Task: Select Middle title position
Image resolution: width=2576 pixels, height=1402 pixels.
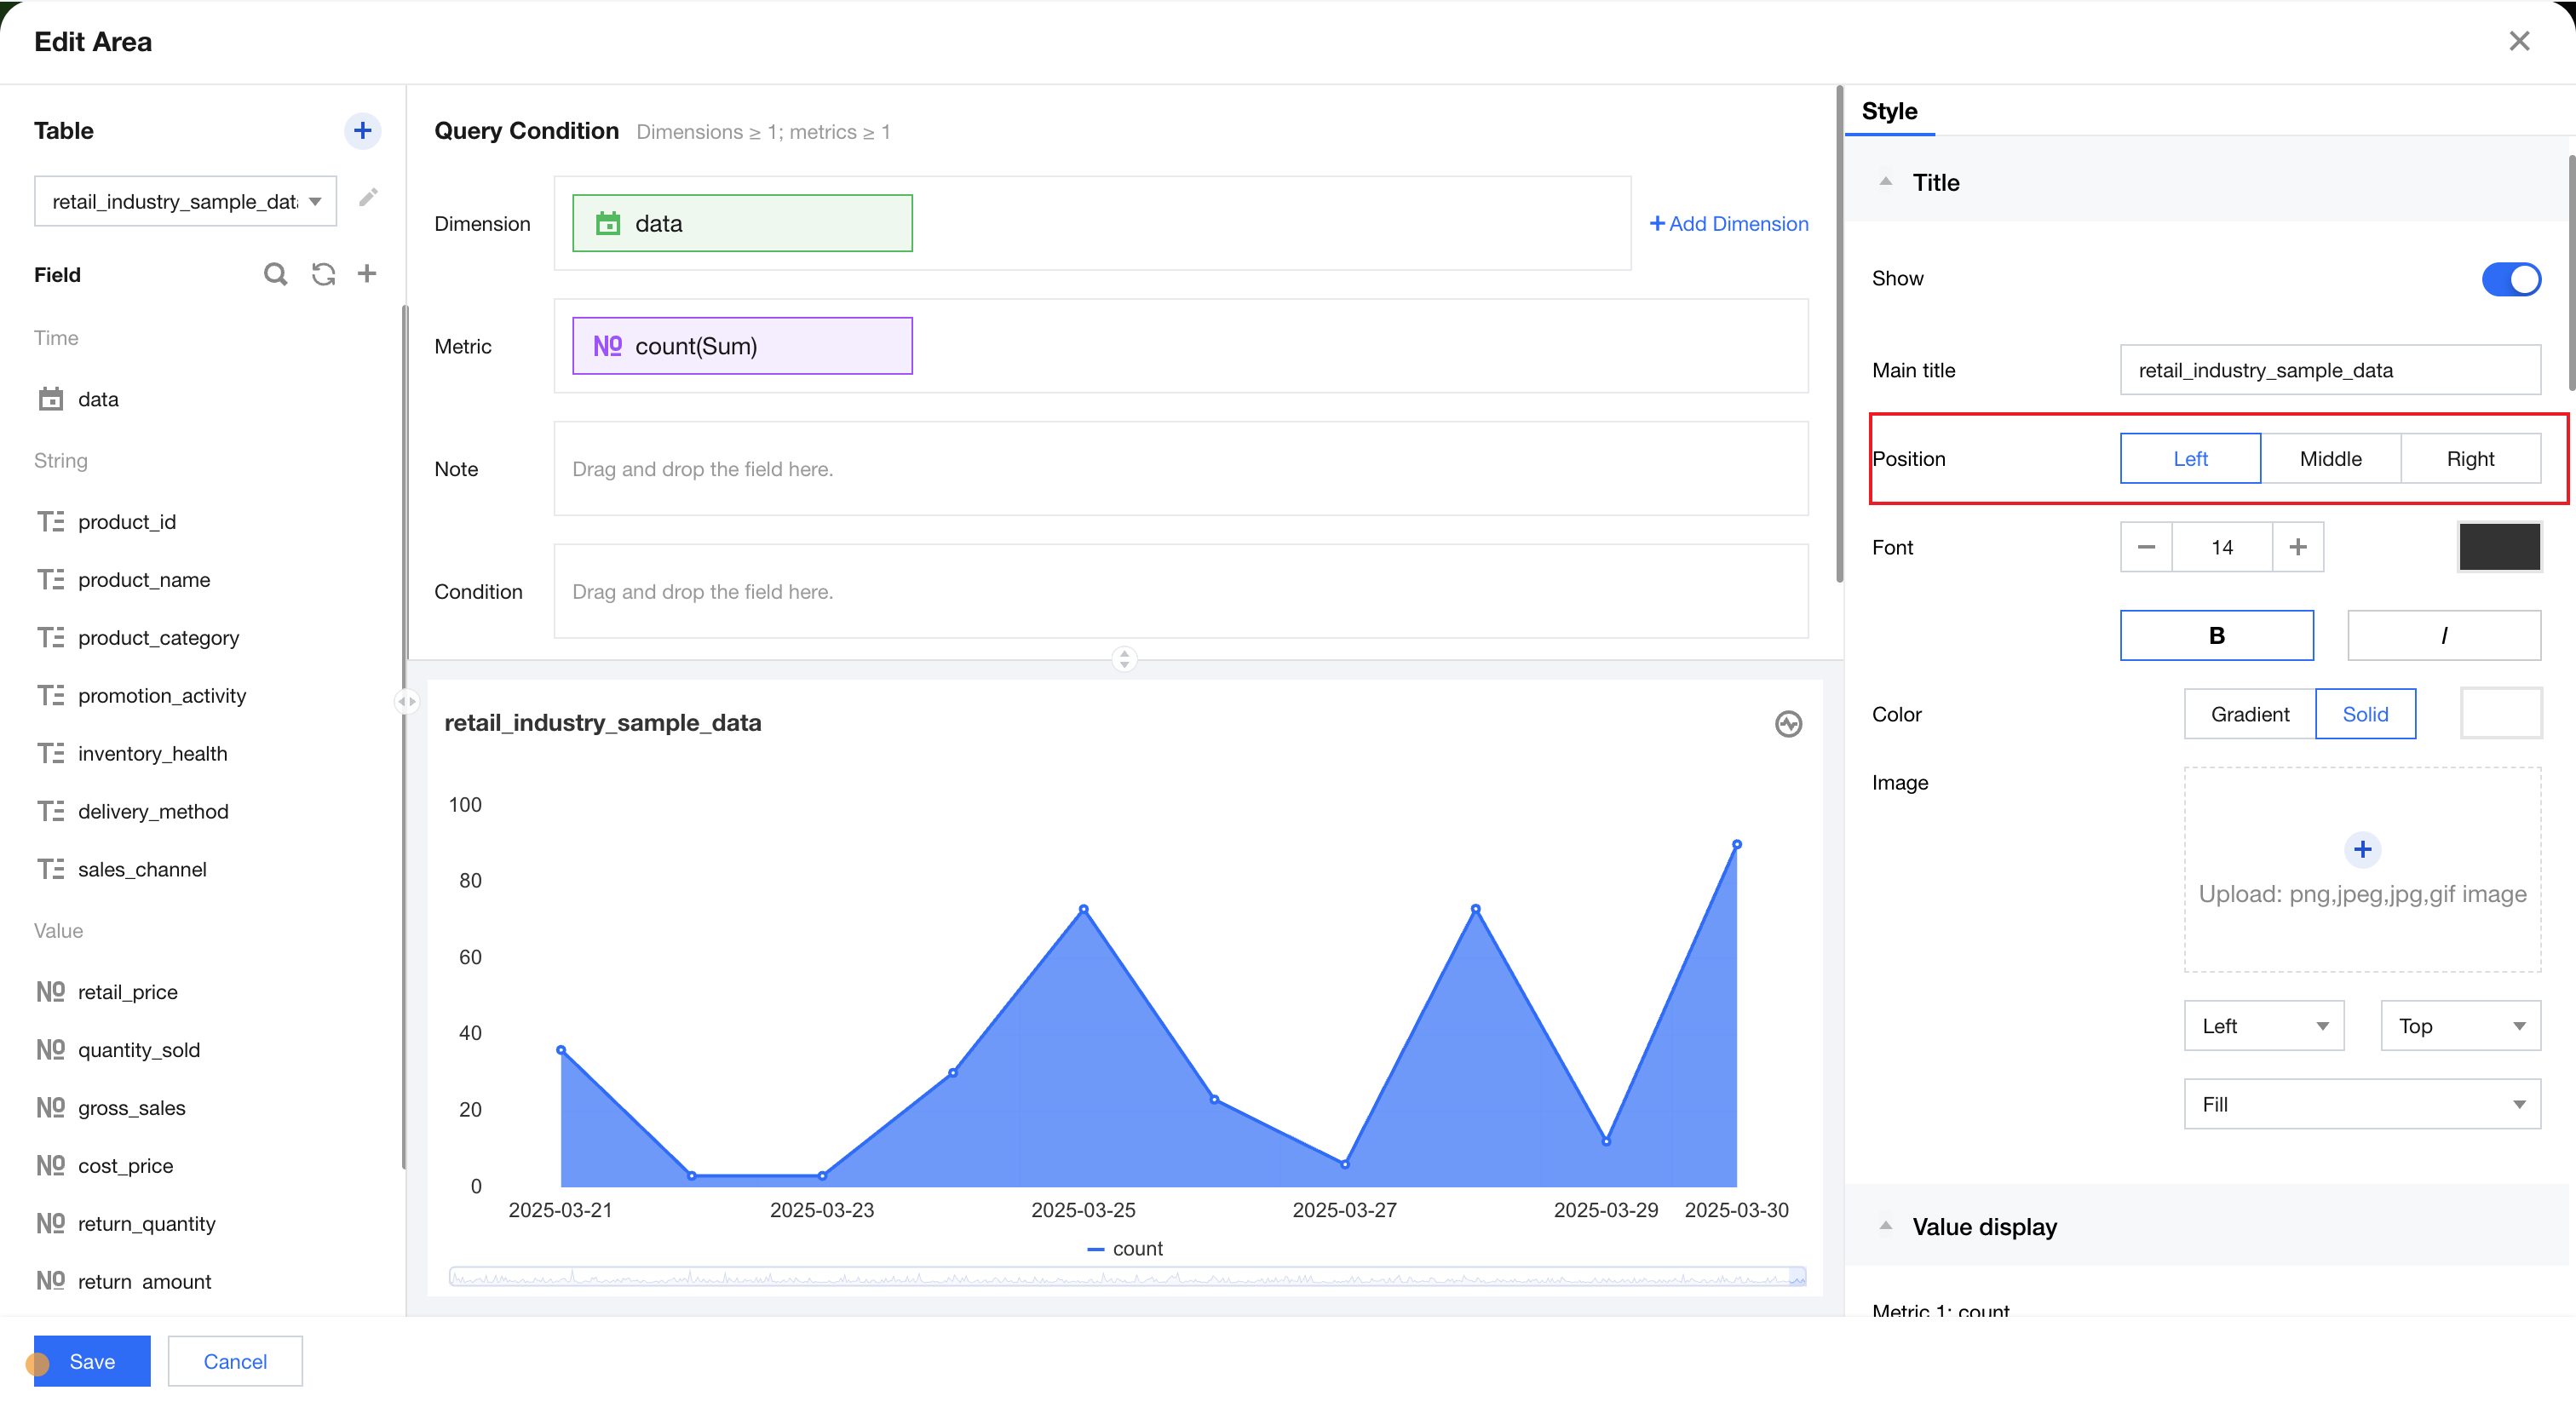Action: point(2330,459)
